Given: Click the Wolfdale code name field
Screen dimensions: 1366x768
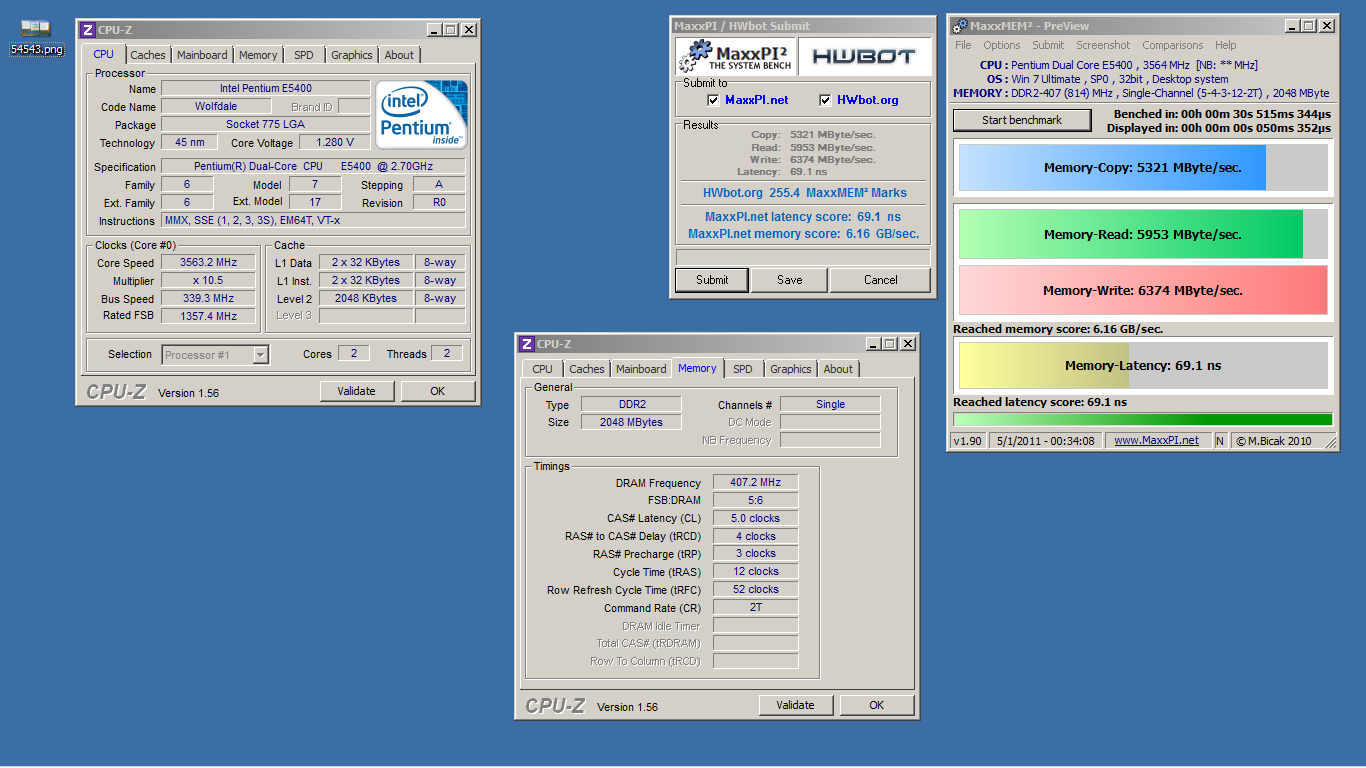Looking at the screenshot, I should click(215, 107).
